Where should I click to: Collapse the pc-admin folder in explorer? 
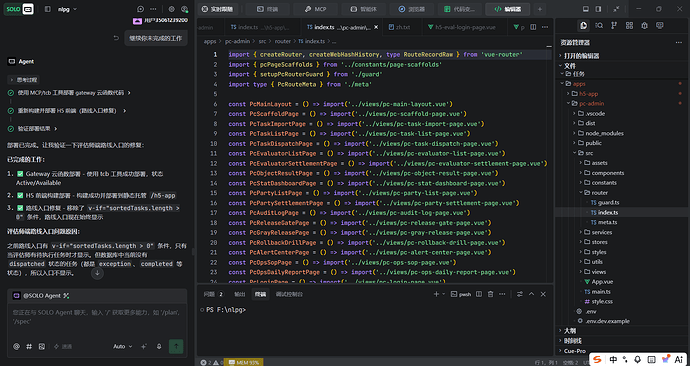[591, 103]
